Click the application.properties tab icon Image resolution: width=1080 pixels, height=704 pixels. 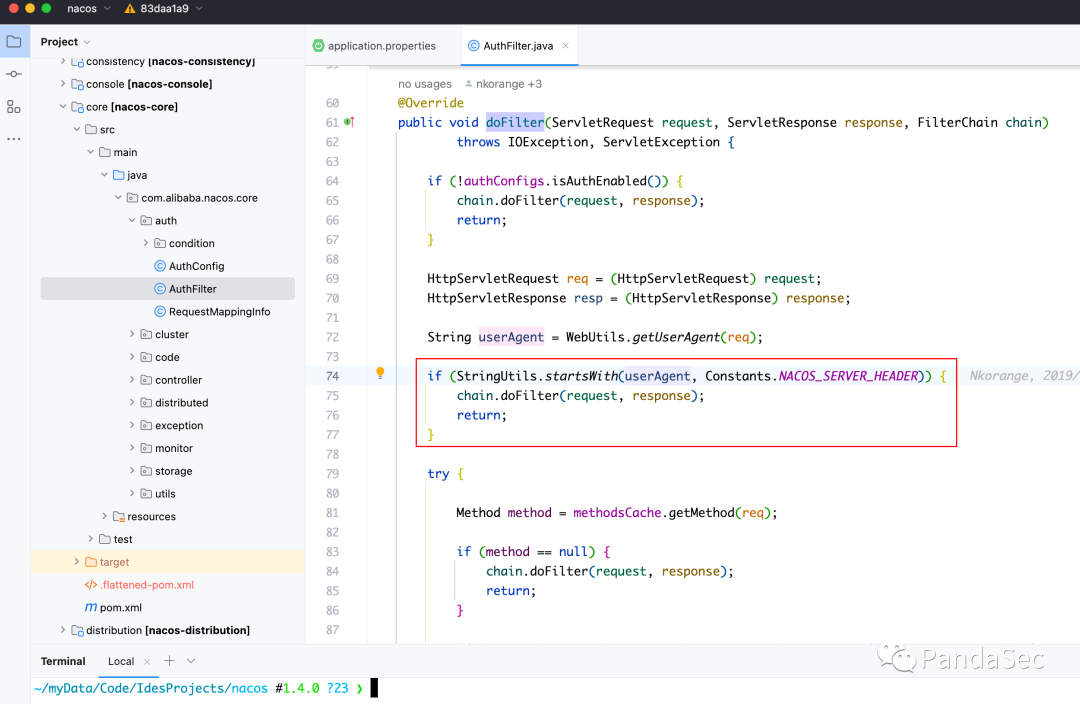click(318, 45)
